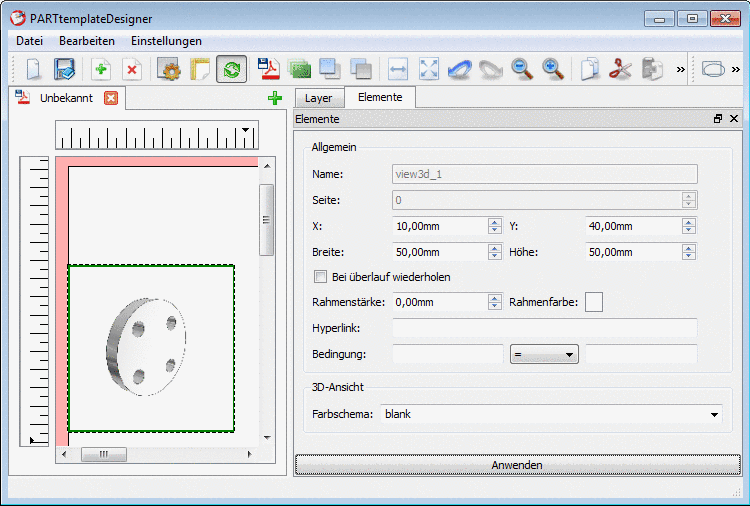Click into the X position field
This screenshot has width=750, height=506.
tap(440, 226)
